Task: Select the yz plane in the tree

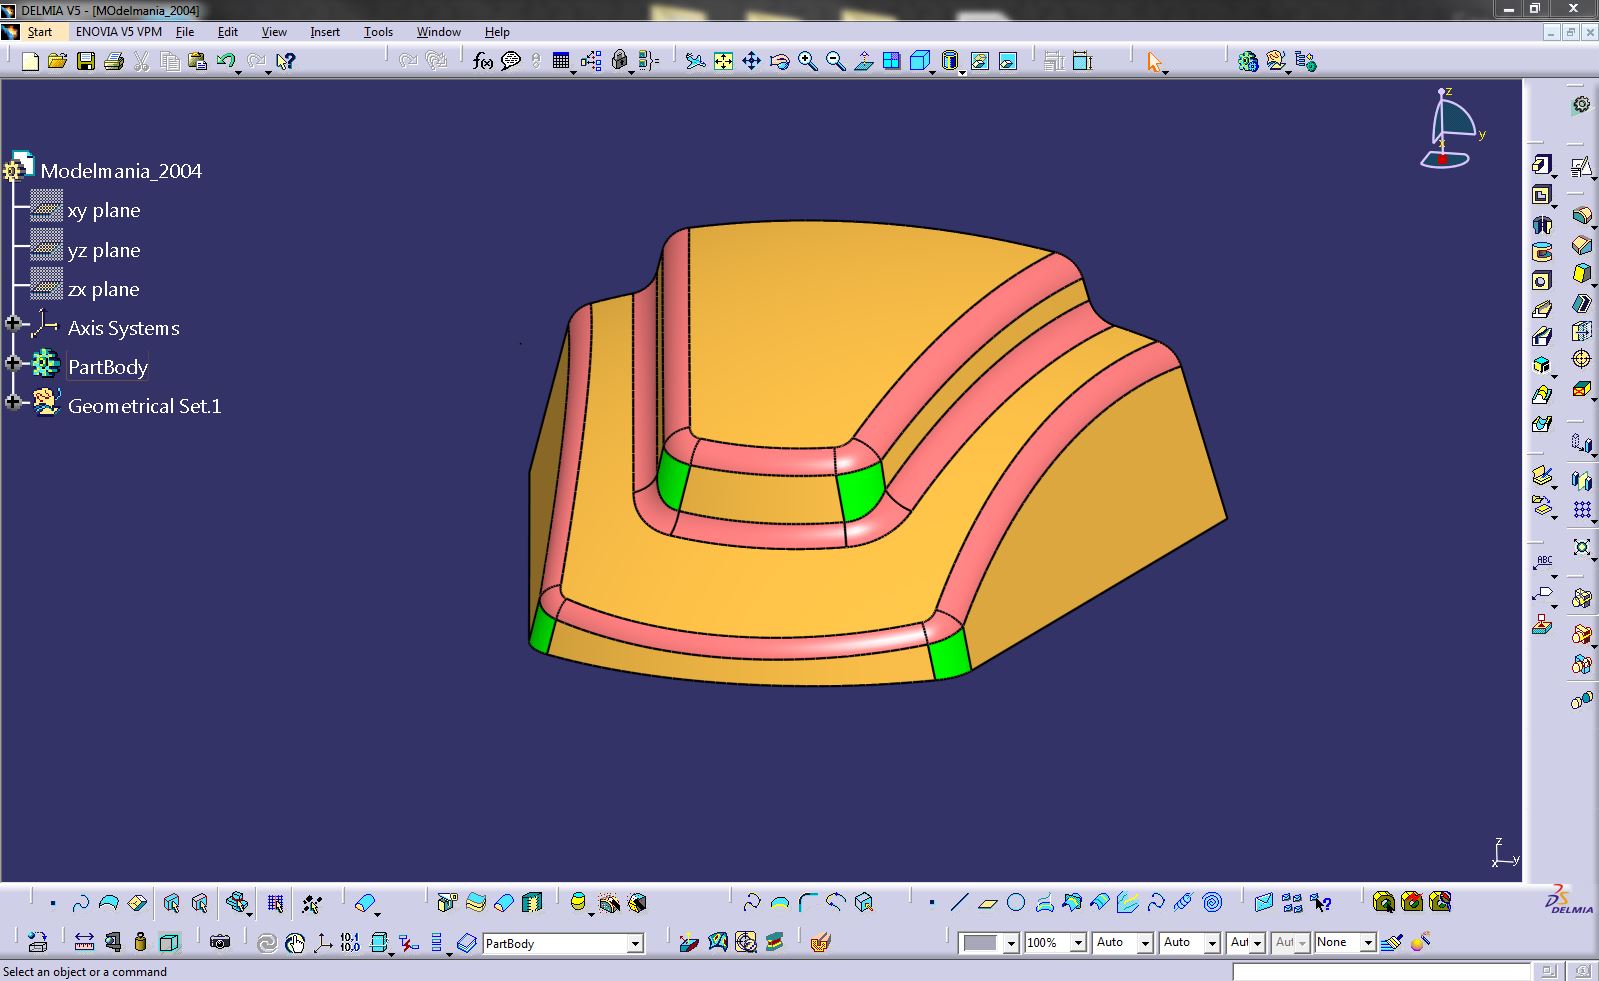Action: [104, 250]
